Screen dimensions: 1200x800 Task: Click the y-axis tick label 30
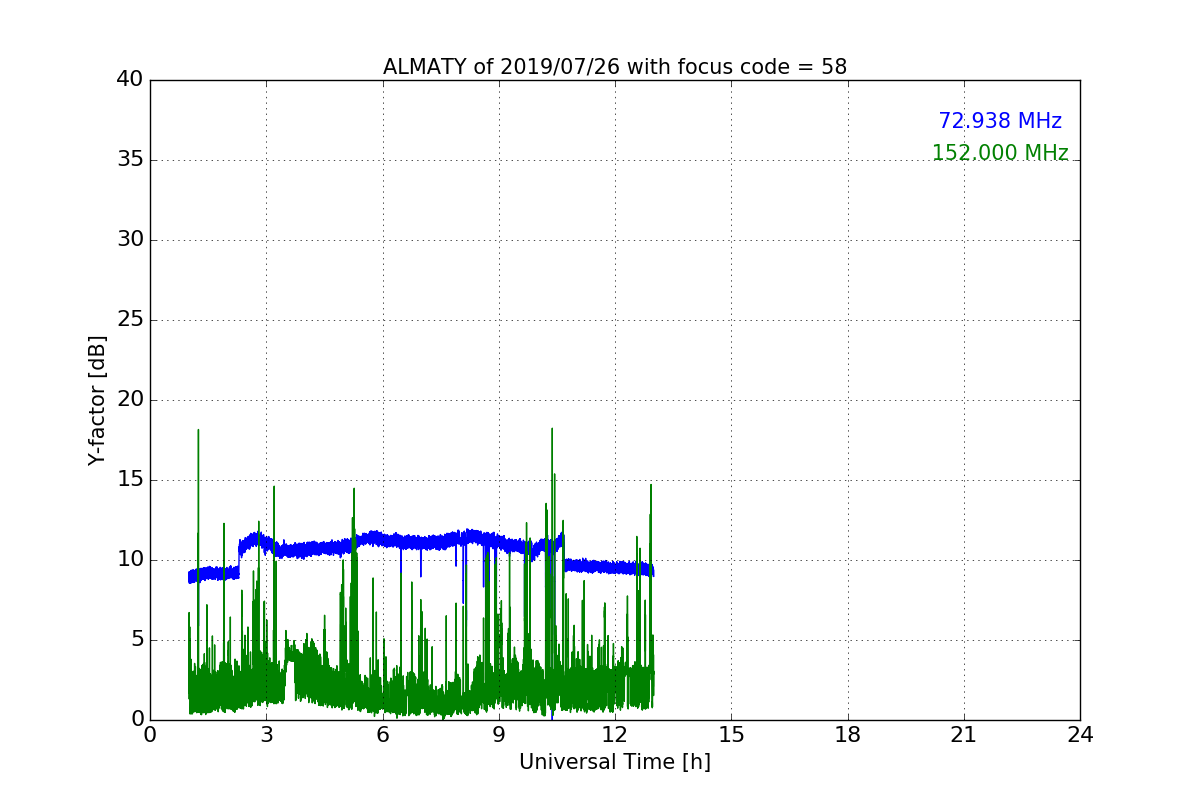pos(130,240)
